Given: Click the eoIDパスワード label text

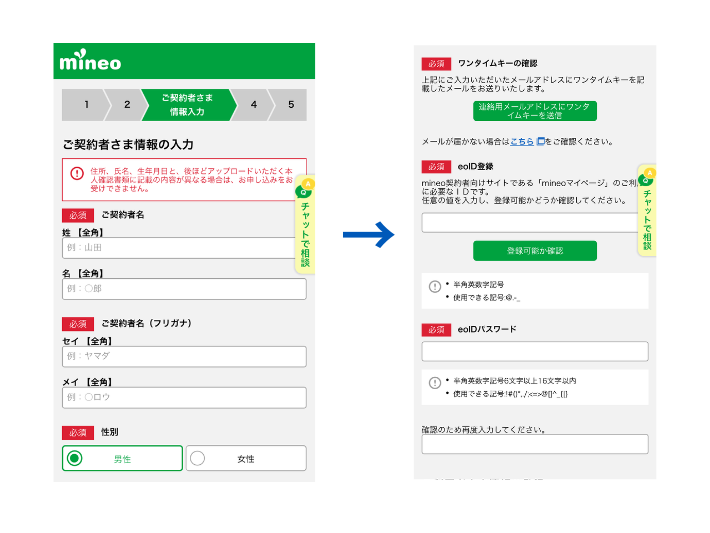Looking at the screenshot, I should [487, 329].
